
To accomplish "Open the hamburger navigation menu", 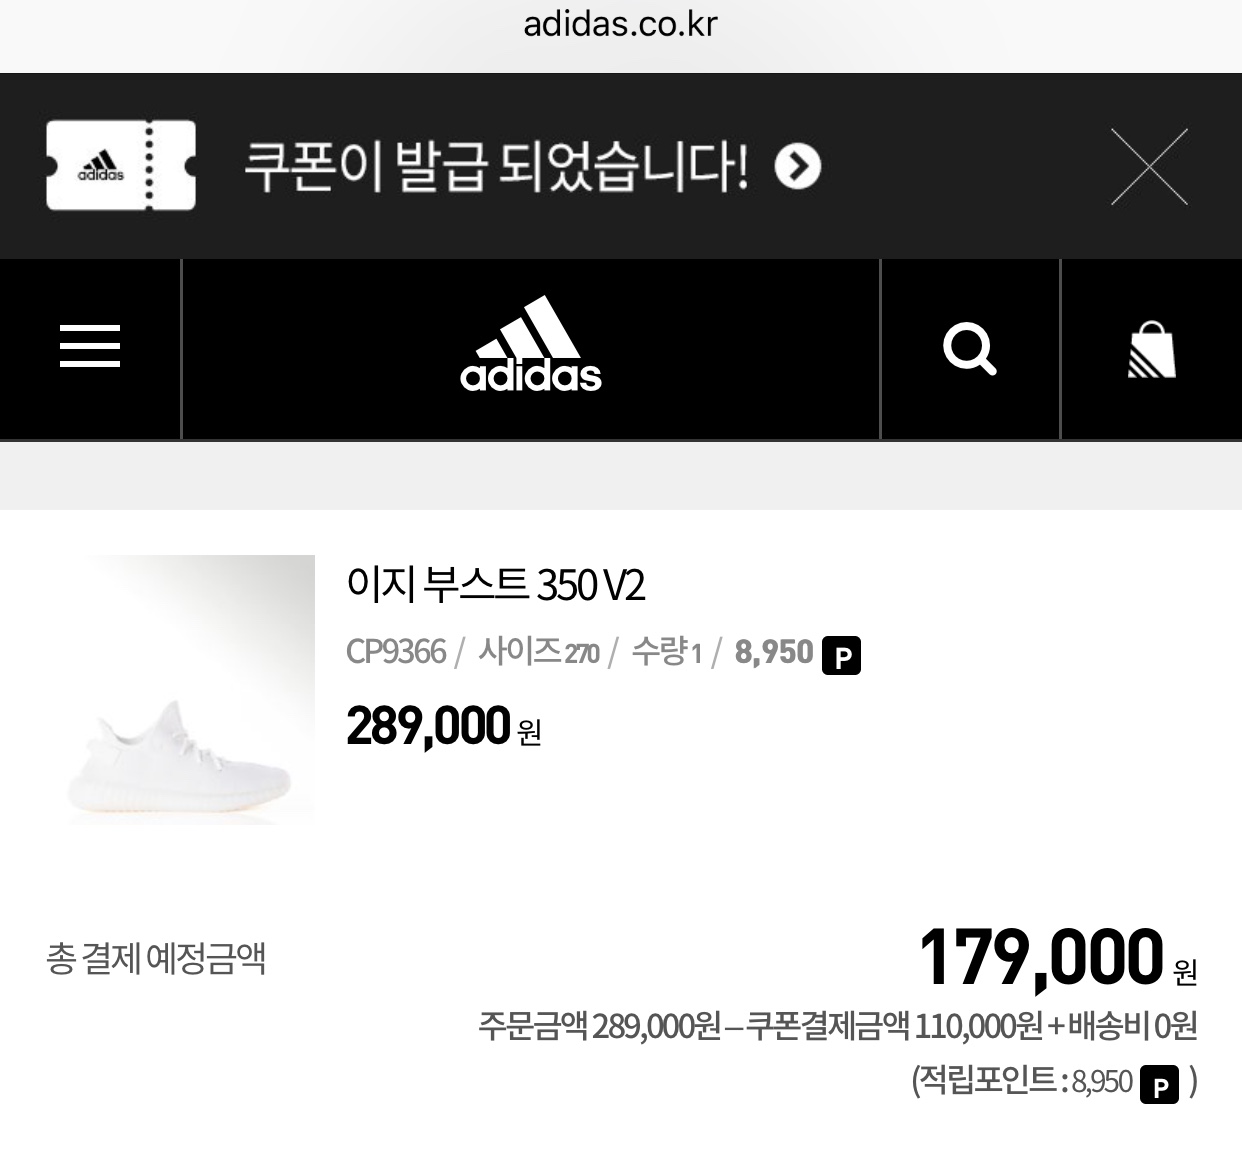I will 90,347.
